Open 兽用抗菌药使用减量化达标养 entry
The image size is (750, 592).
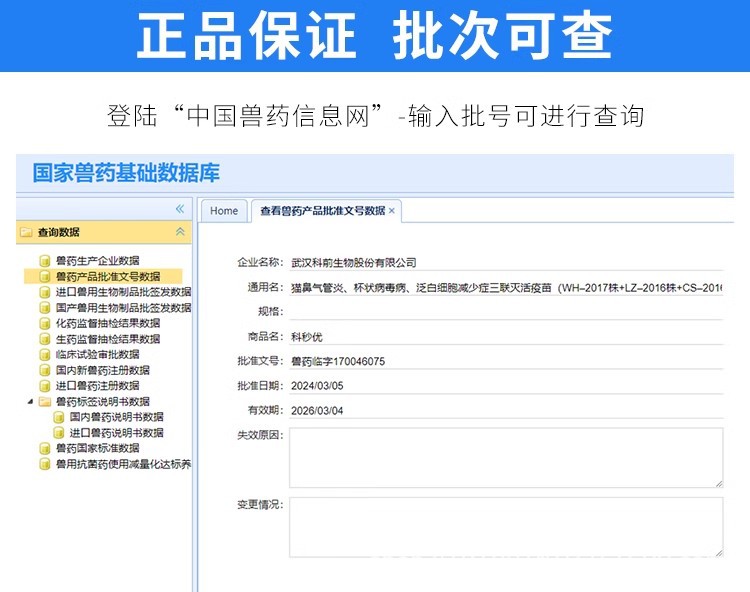coord(123,464)
